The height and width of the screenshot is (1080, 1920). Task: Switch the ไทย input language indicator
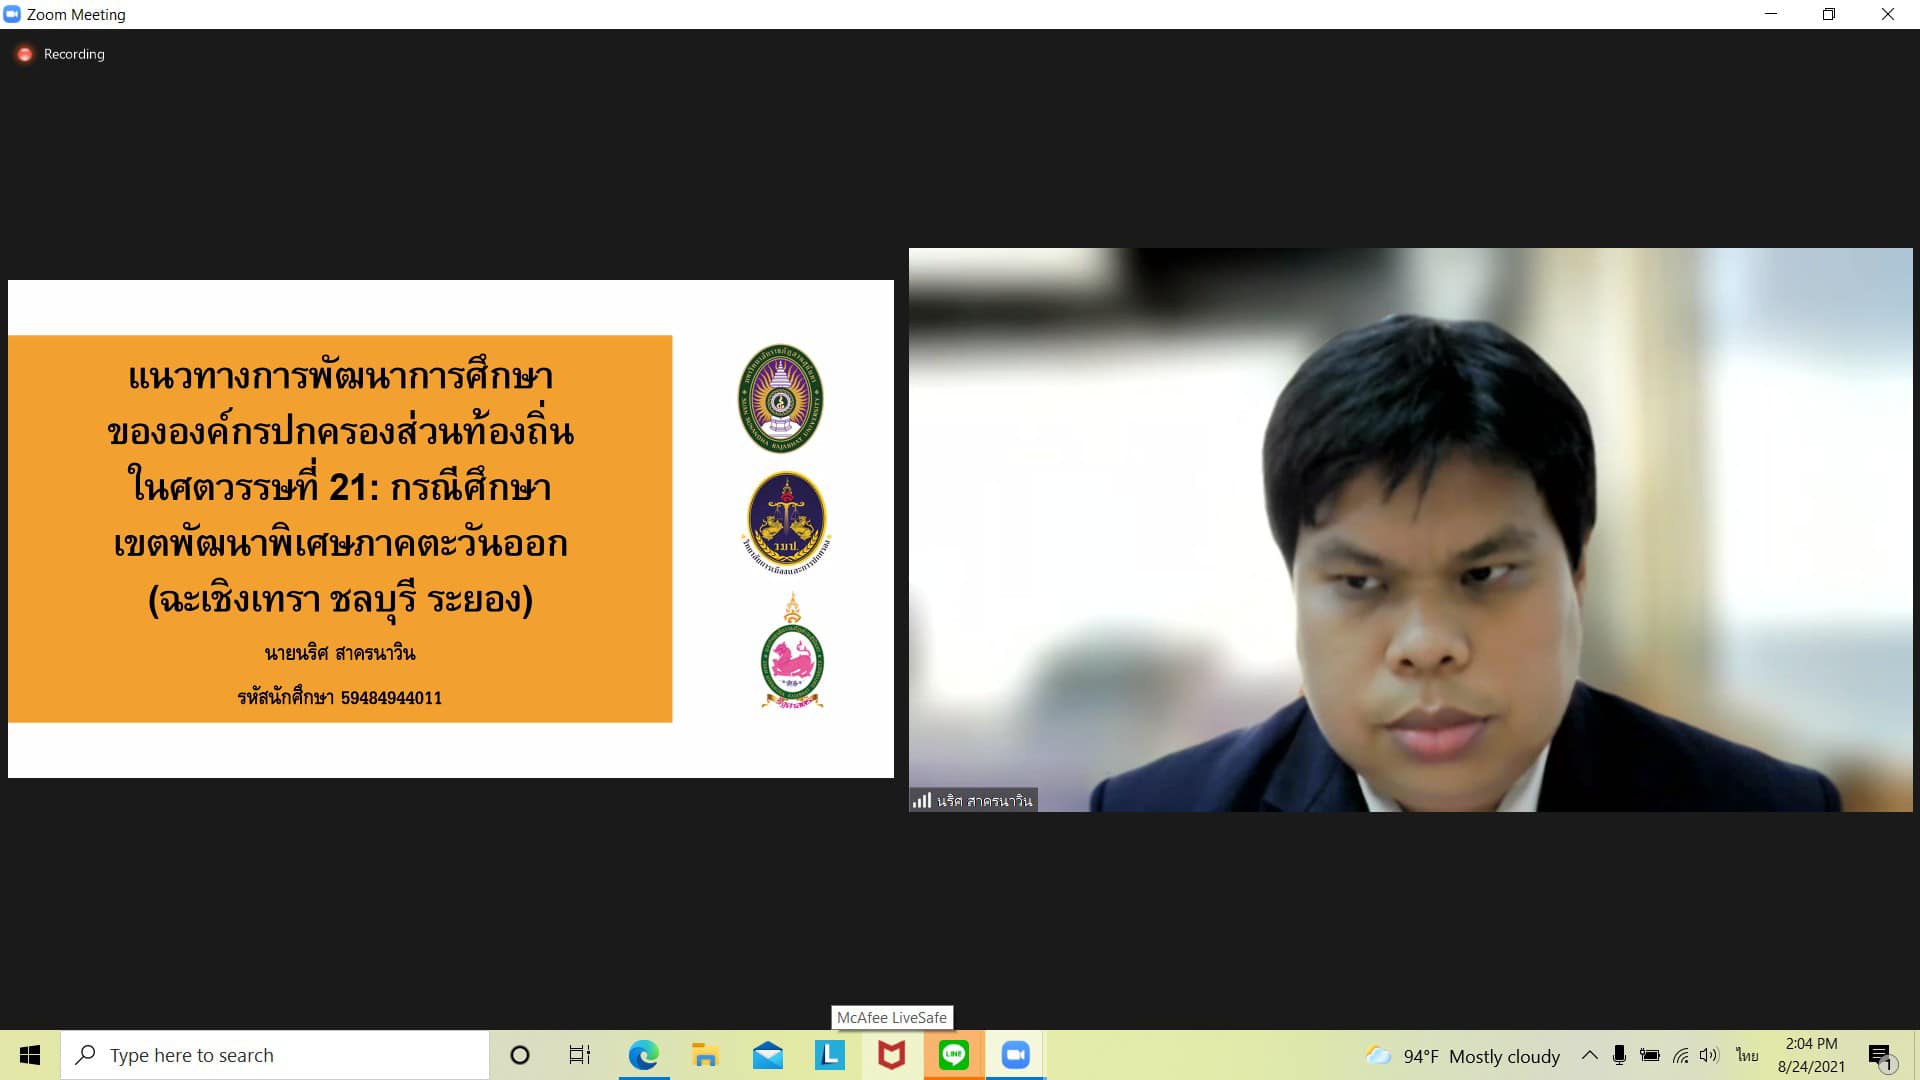point(1746,1055)
